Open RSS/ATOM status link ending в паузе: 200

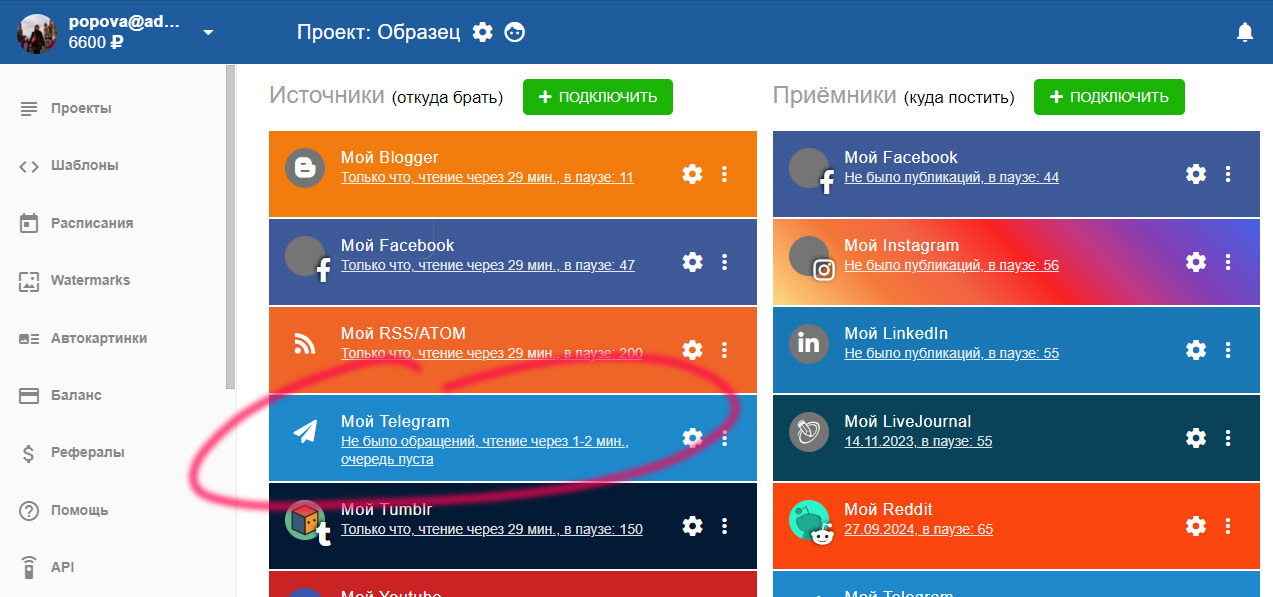coord(492,354)
